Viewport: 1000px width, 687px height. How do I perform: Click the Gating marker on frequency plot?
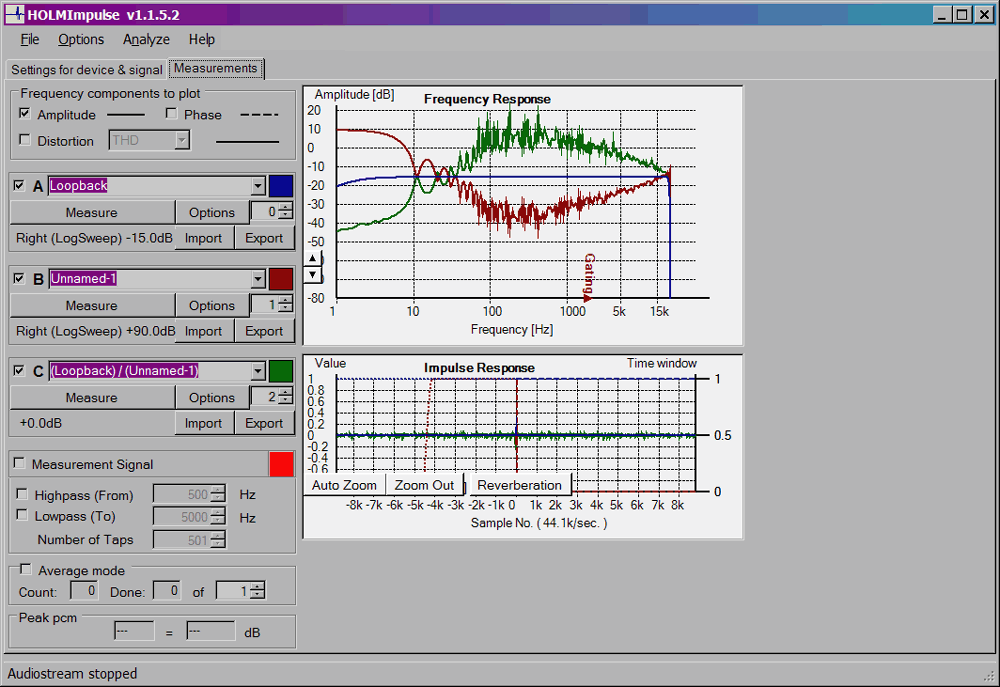click(x=589, y=277)
